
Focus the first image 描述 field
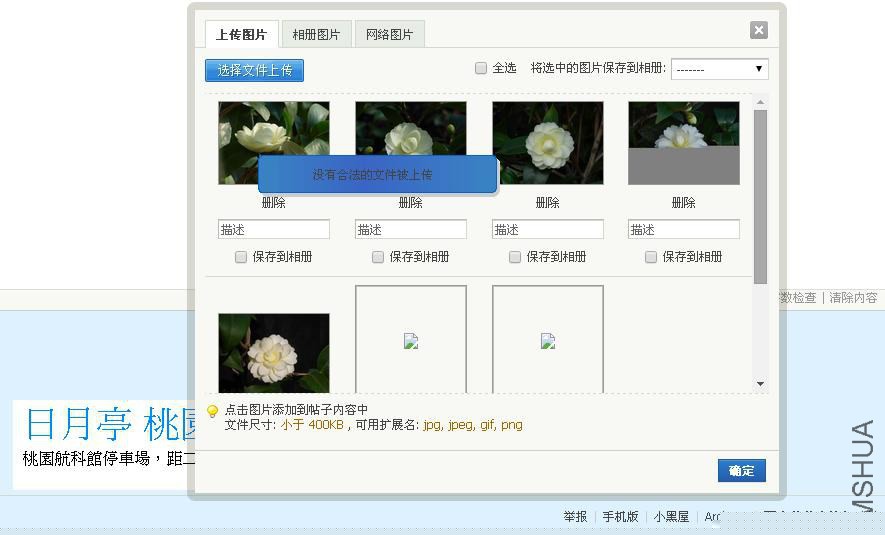click(274, 229)
